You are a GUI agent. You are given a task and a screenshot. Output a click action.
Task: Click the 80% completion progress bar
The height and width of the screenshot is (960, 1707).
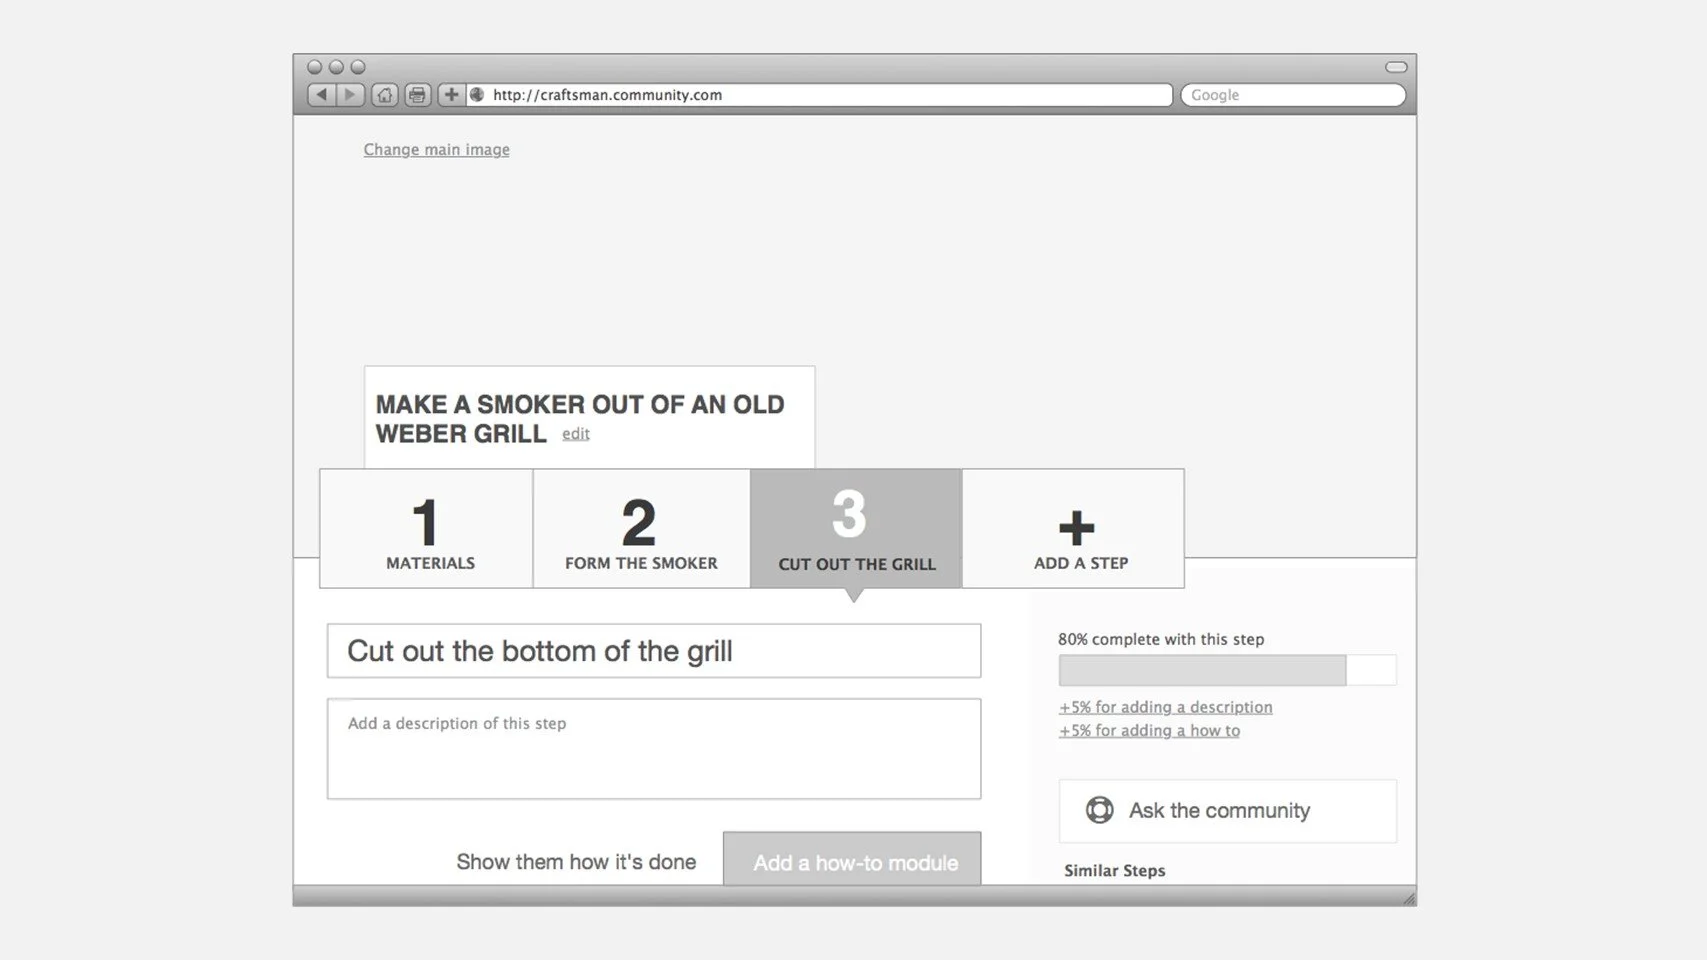pyautogui.click(x=1227, y=670)
